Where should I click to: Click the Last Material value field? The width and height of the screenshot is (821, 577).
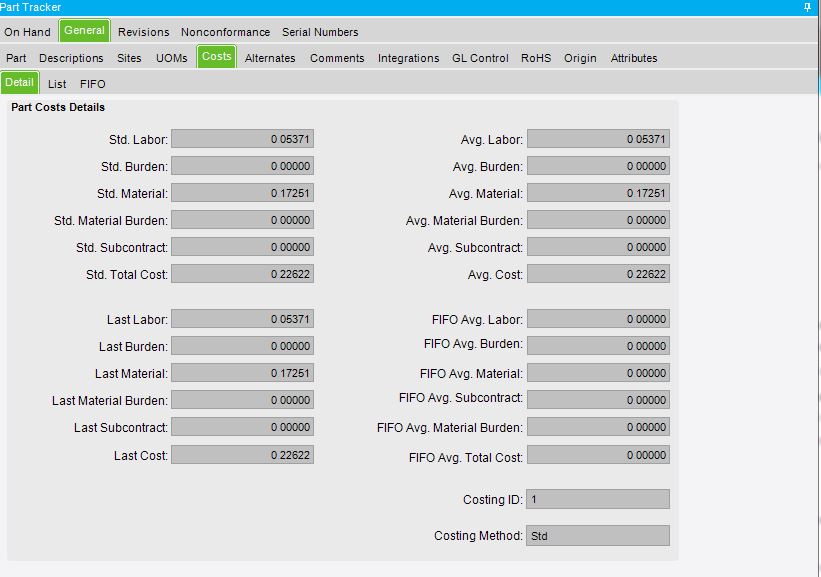242,373
